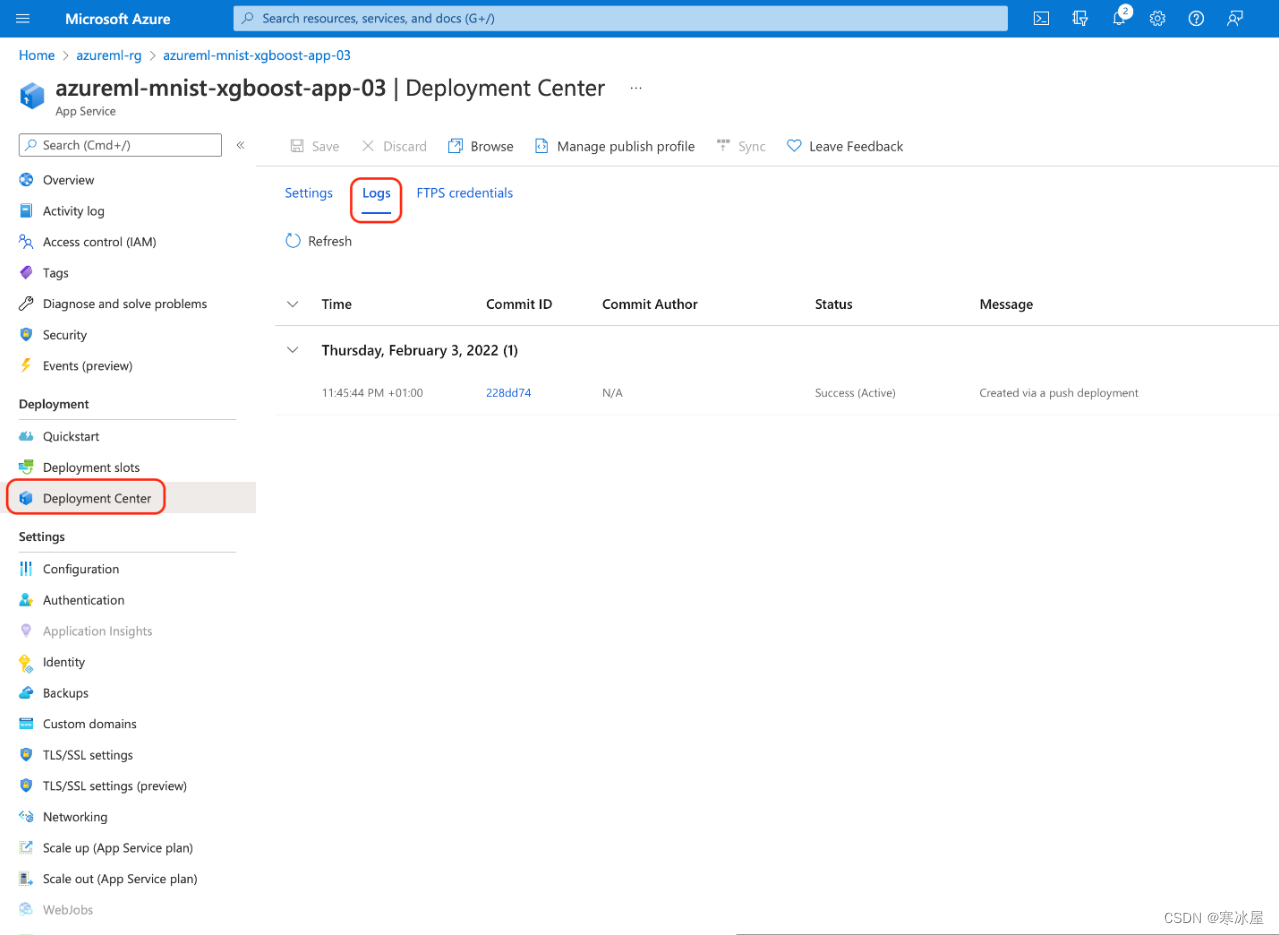
Task: Open portal settings gear
Action: 1157,18
